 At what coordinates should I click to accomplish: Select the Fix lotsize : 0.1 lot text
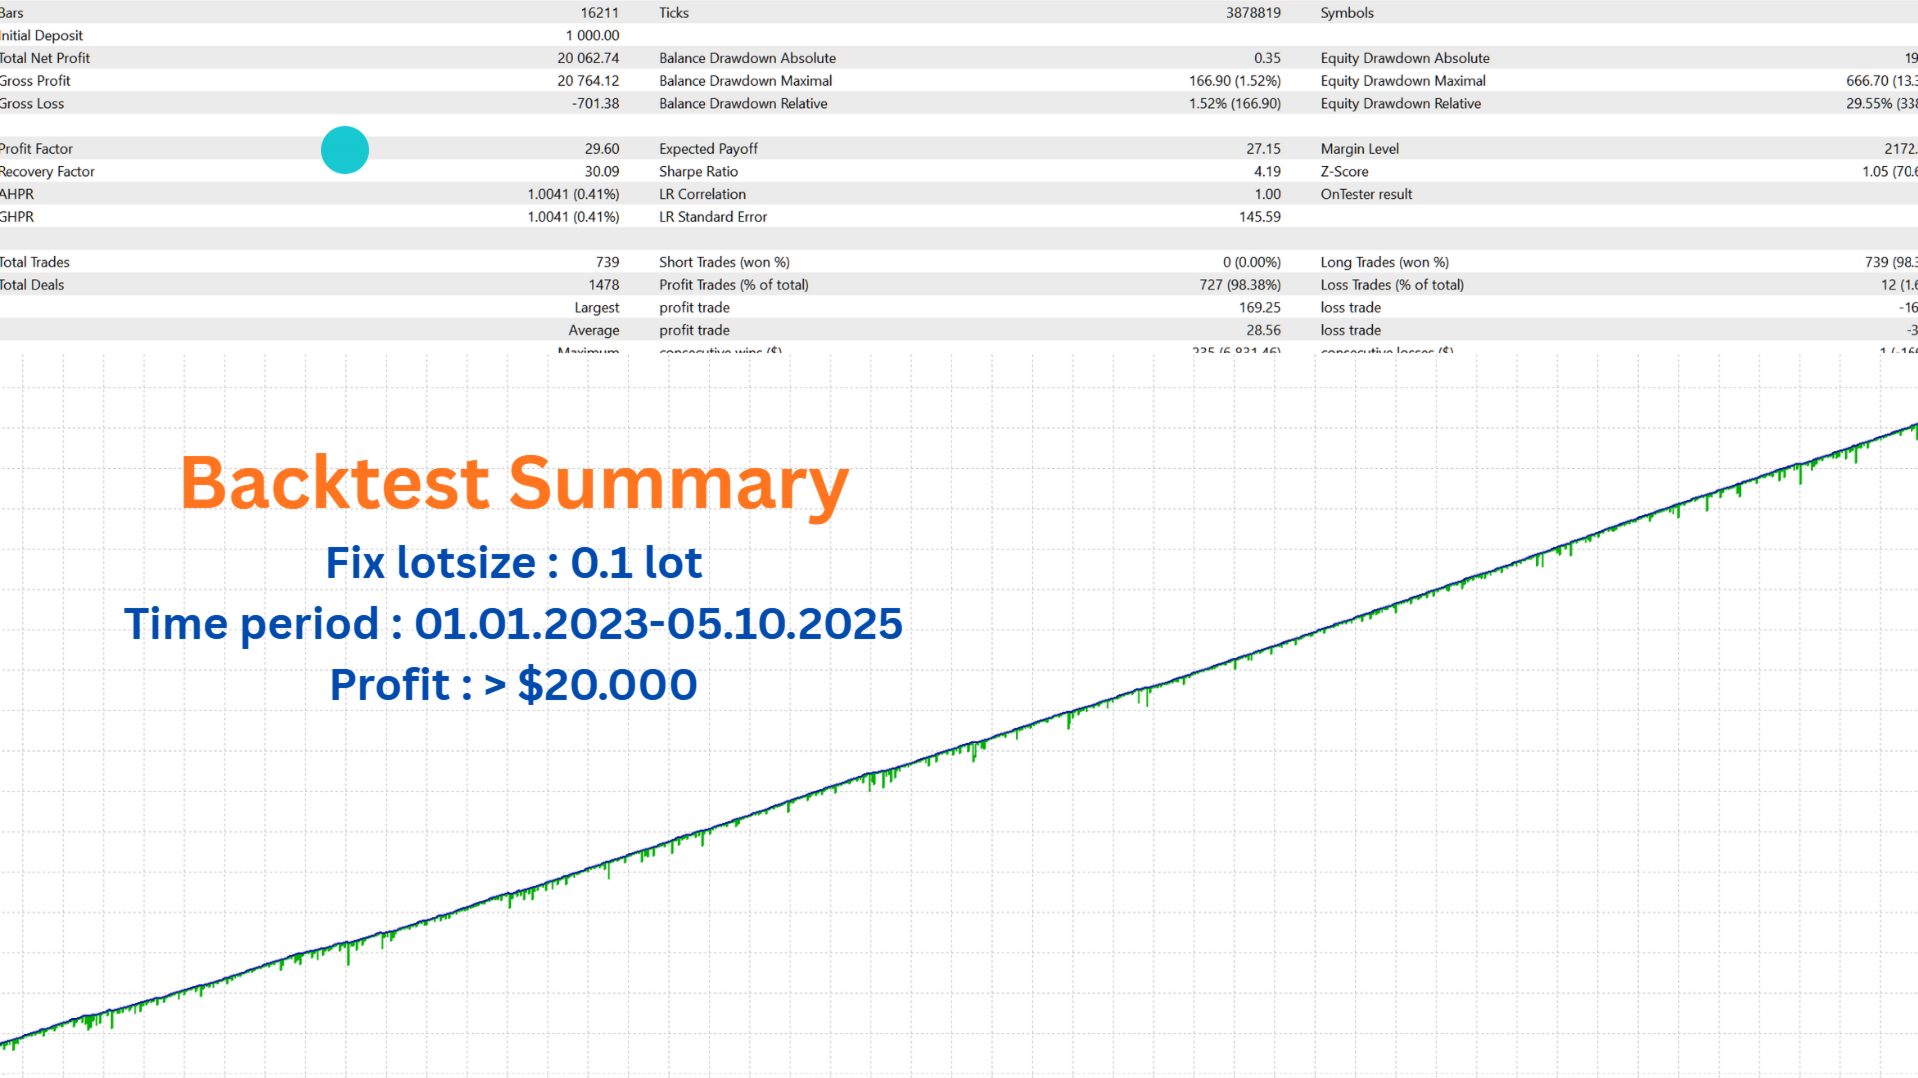click(x=513, y=562)
